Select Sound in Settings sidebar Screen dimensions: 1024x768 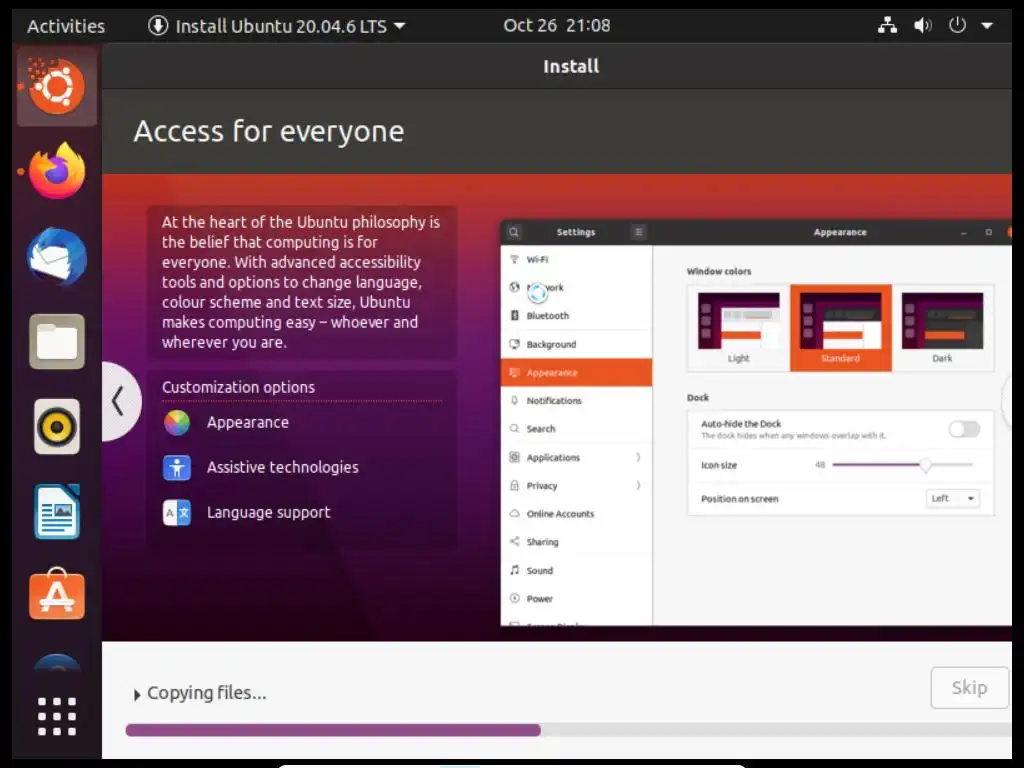577,570
